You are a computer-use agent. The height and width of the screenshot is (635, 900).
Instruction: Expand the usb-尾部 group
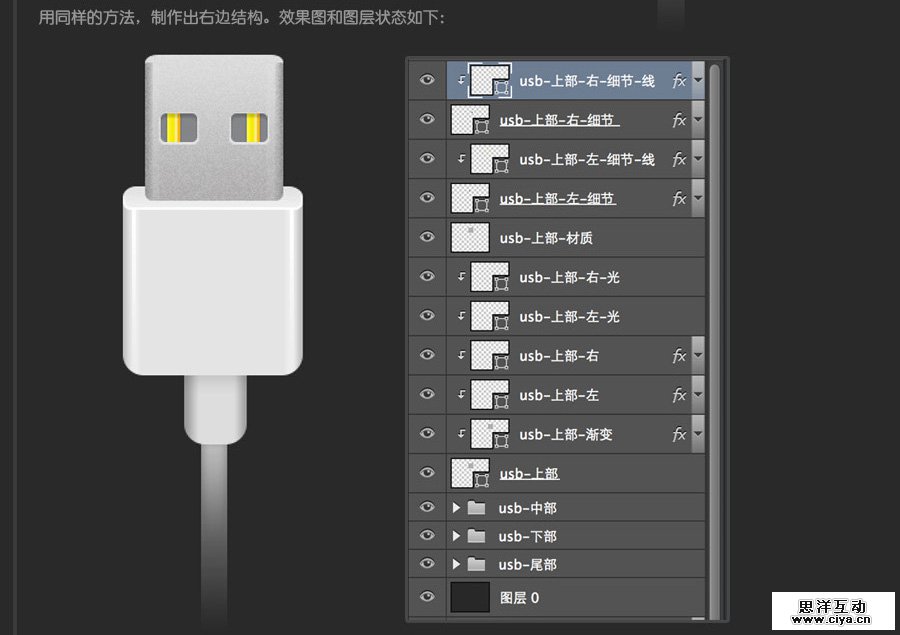tap(456, 564)
